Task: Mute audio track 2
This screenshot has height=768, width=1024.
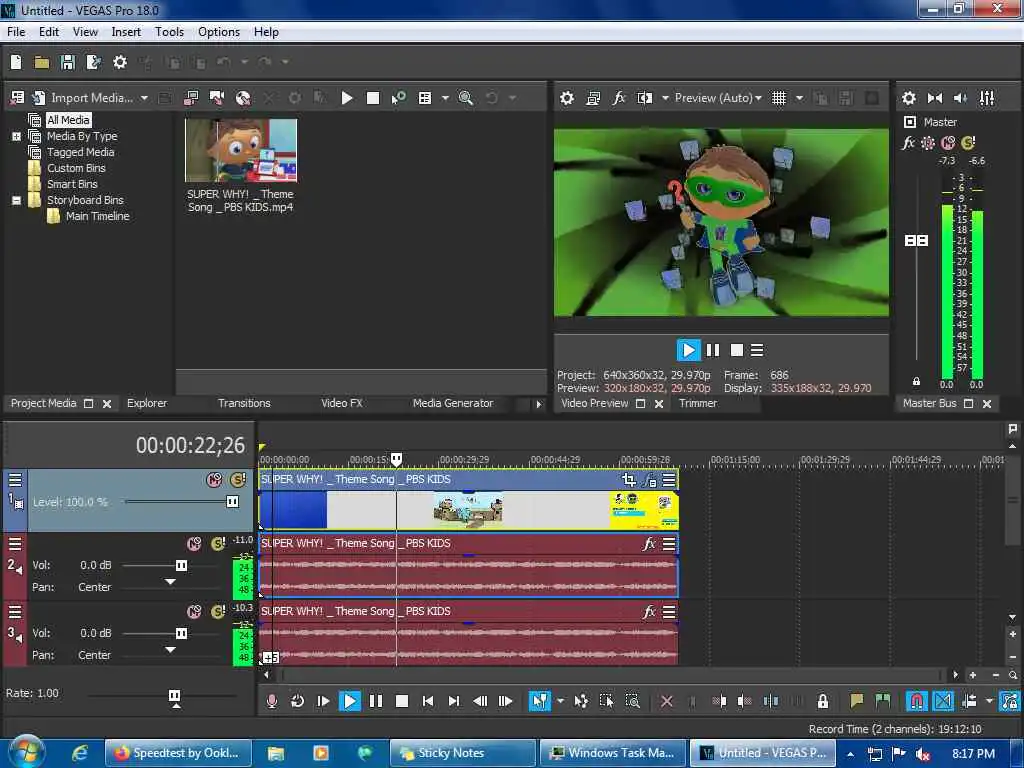Action: tap(195, 544)
